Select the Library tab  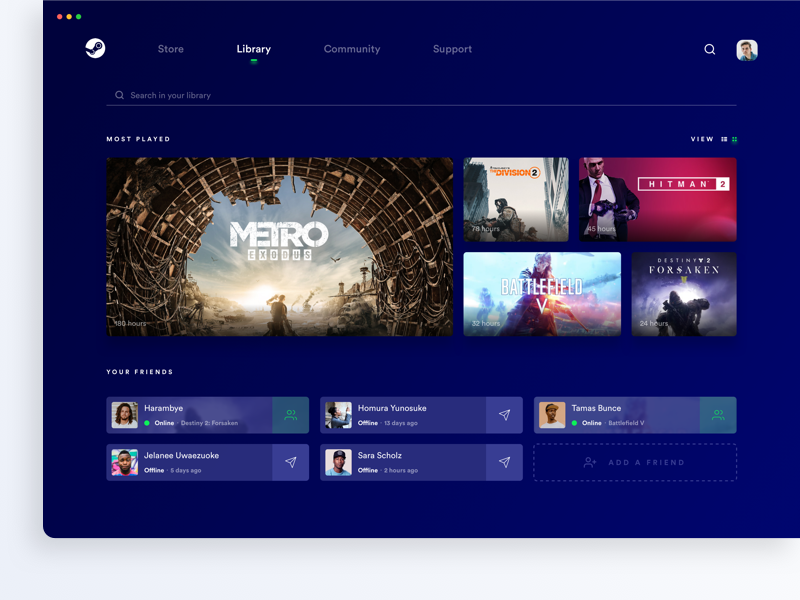coord(254,49)
